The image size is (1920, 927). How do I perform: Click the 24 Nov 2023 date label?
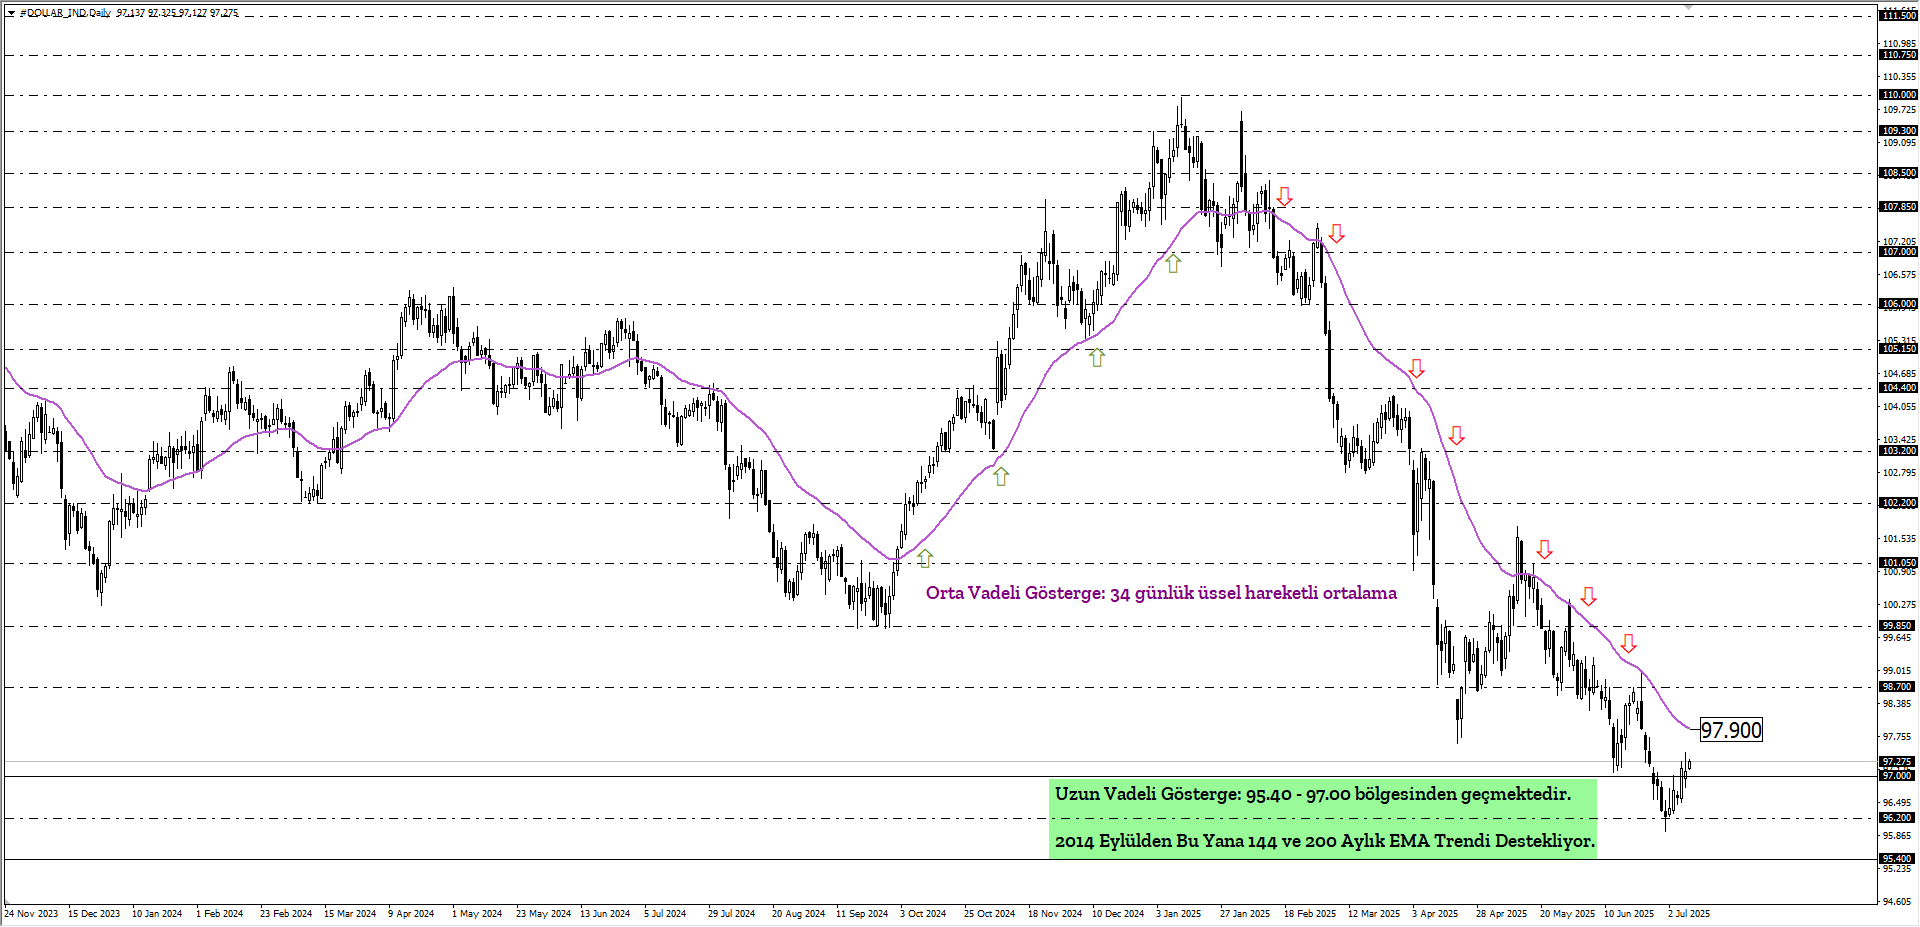tap(31, 914)
